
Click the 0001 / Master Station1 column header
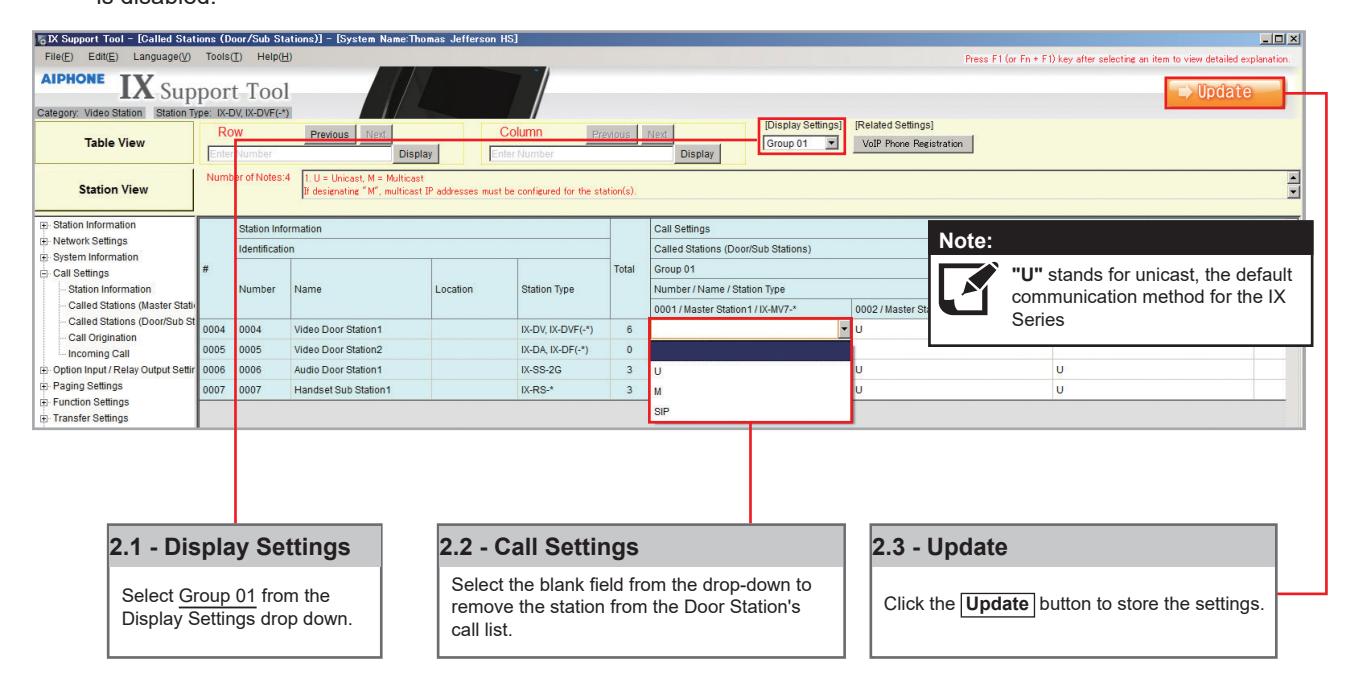[x=750, y=309]
